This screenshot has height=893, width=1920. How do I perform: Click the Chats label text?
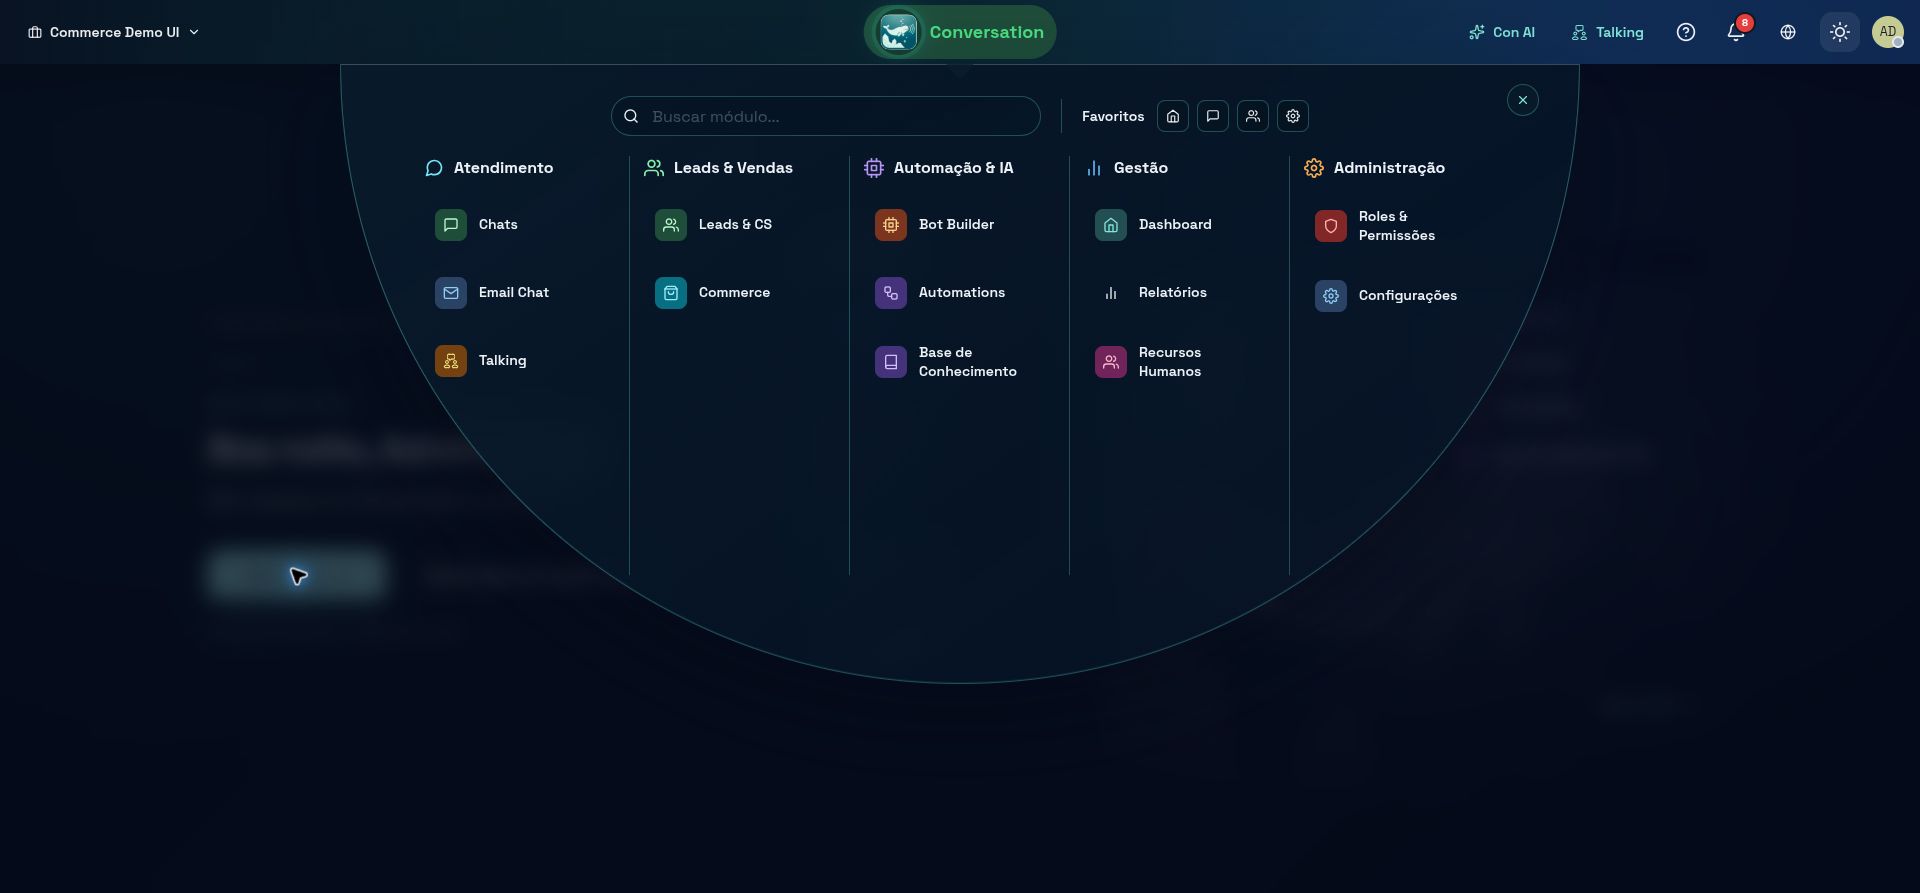pyautogui.click(x=498, y=225)
